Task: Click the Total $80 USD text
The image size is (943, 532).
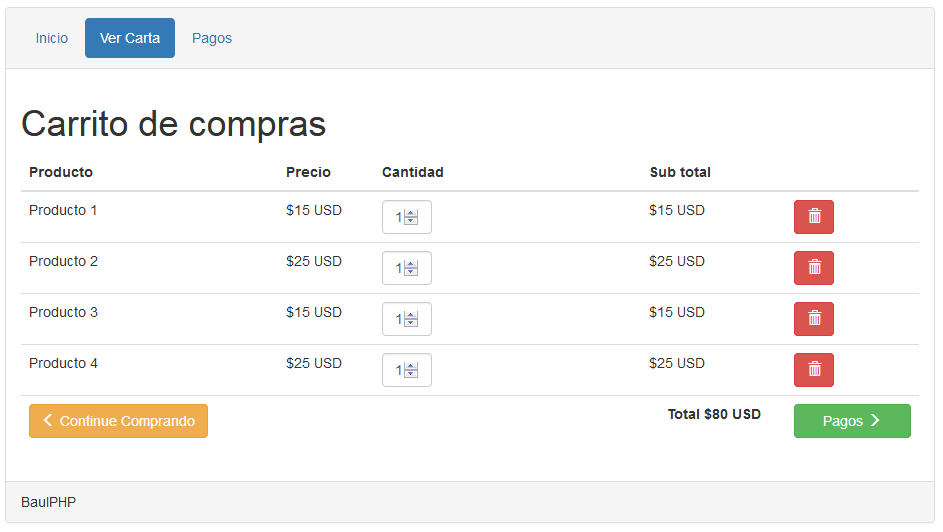Action: tap(714, 414)
